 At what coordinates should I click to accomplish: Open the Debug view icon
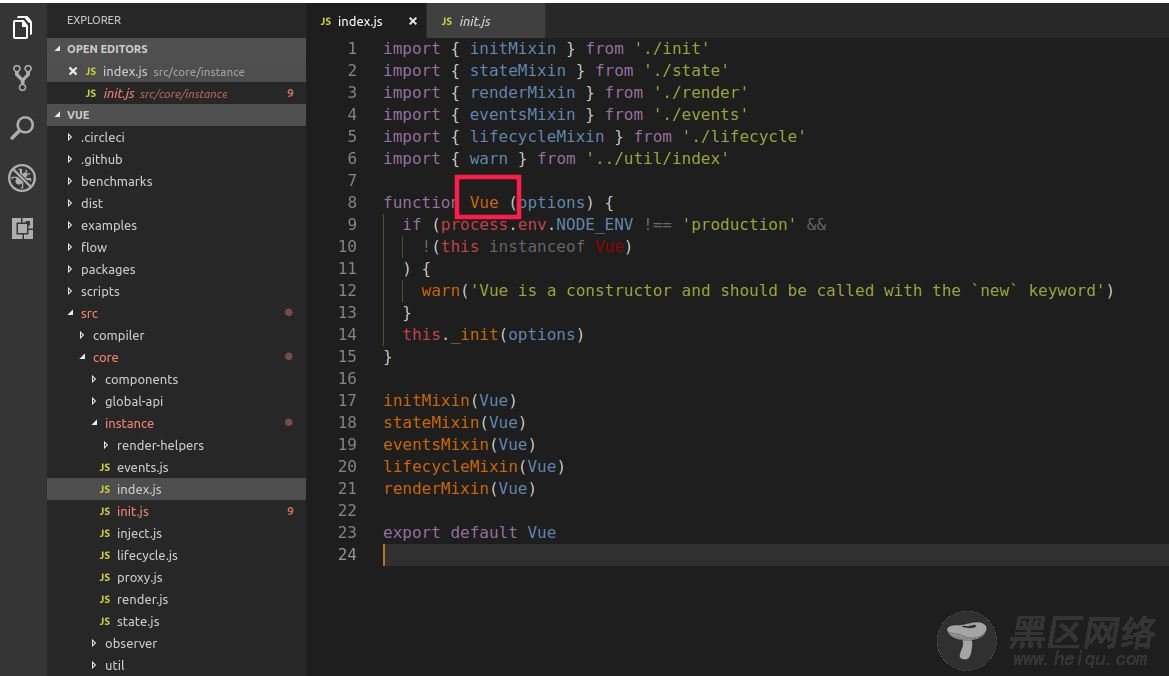point(22,178)
